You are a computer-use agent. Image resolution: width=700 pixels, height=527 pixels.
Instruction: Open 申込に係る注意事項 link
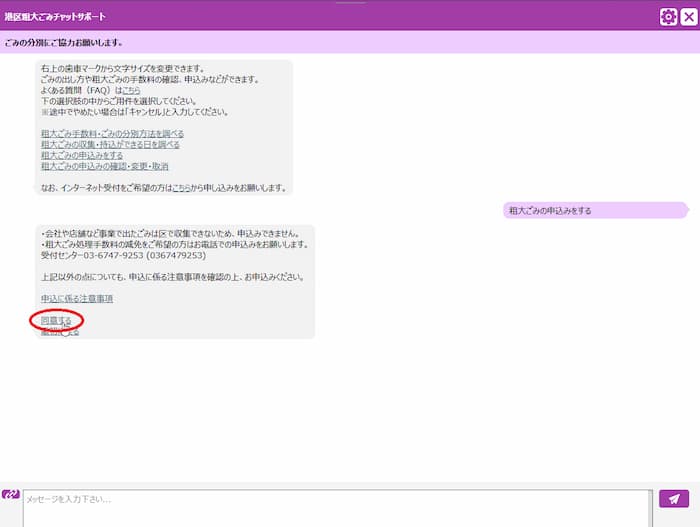click(x=77, y=298)
